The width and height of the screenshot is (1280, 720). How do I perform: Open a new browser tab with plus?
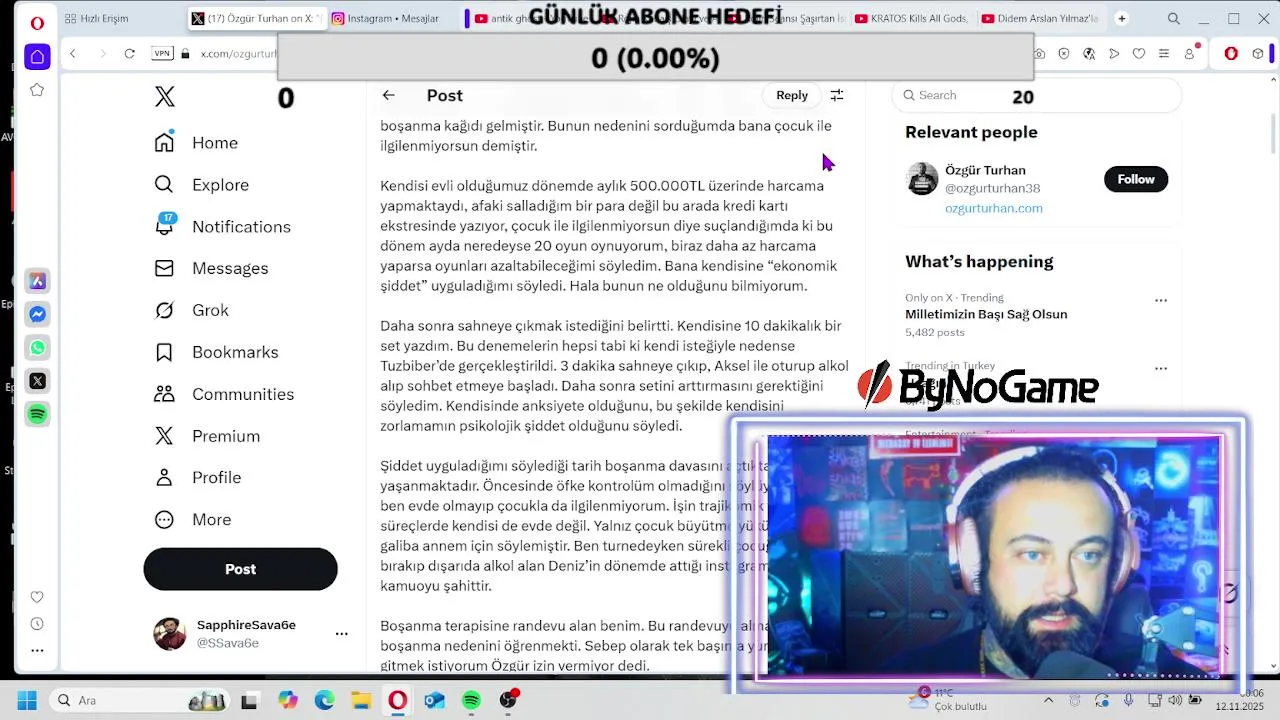tap(1121, 18)
